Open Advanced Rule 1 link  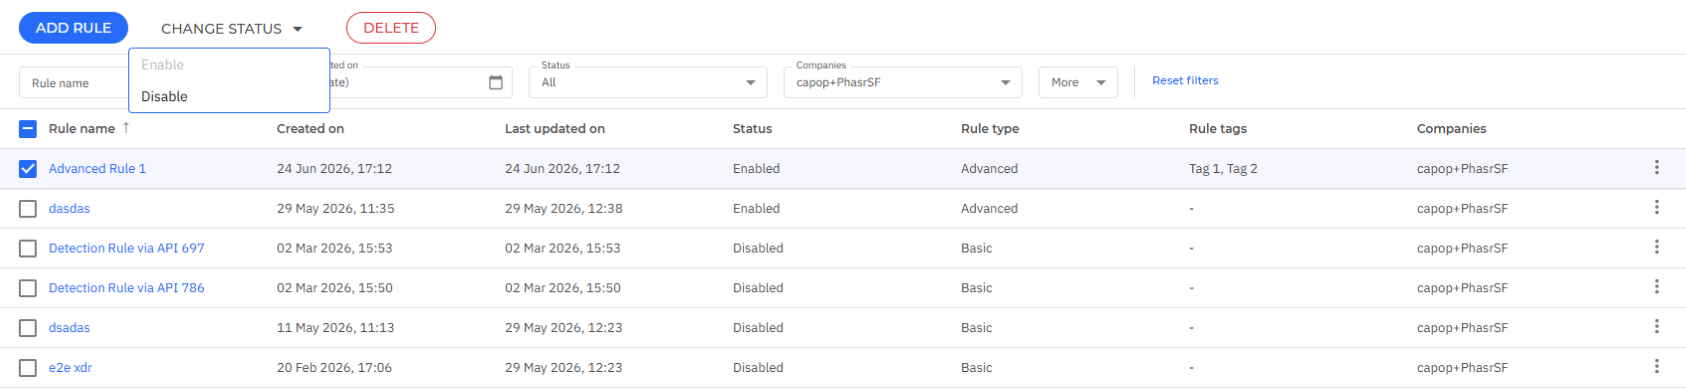pyautogui.click(x=97, y=168)
